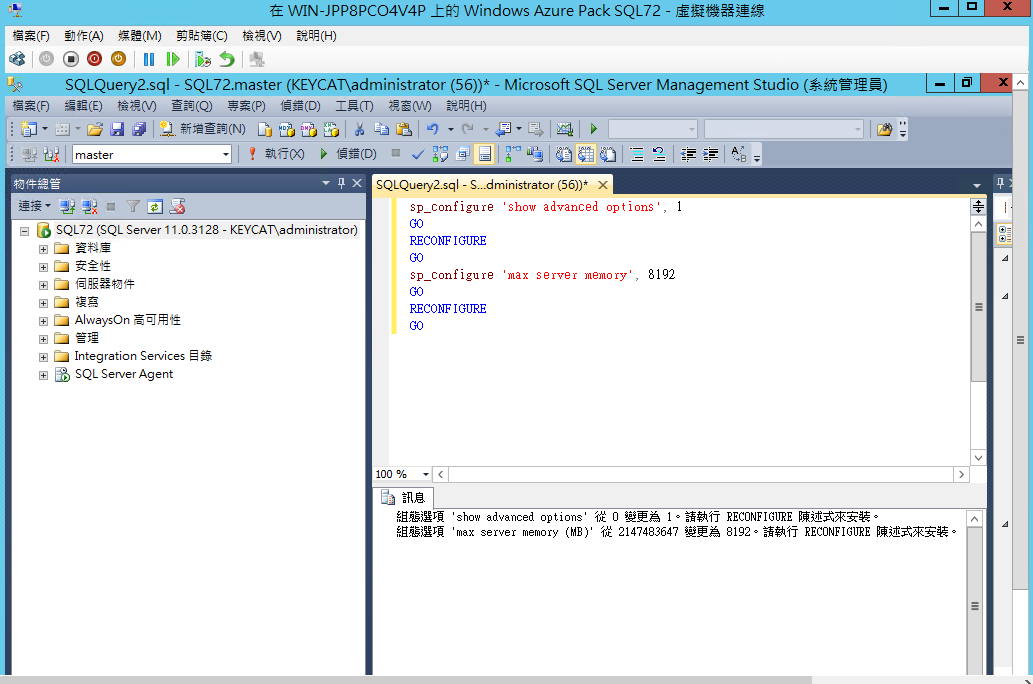1033x684 pixels.
Task: Toggle Include Actual Execution Plan icon
Action: point(513,154)
